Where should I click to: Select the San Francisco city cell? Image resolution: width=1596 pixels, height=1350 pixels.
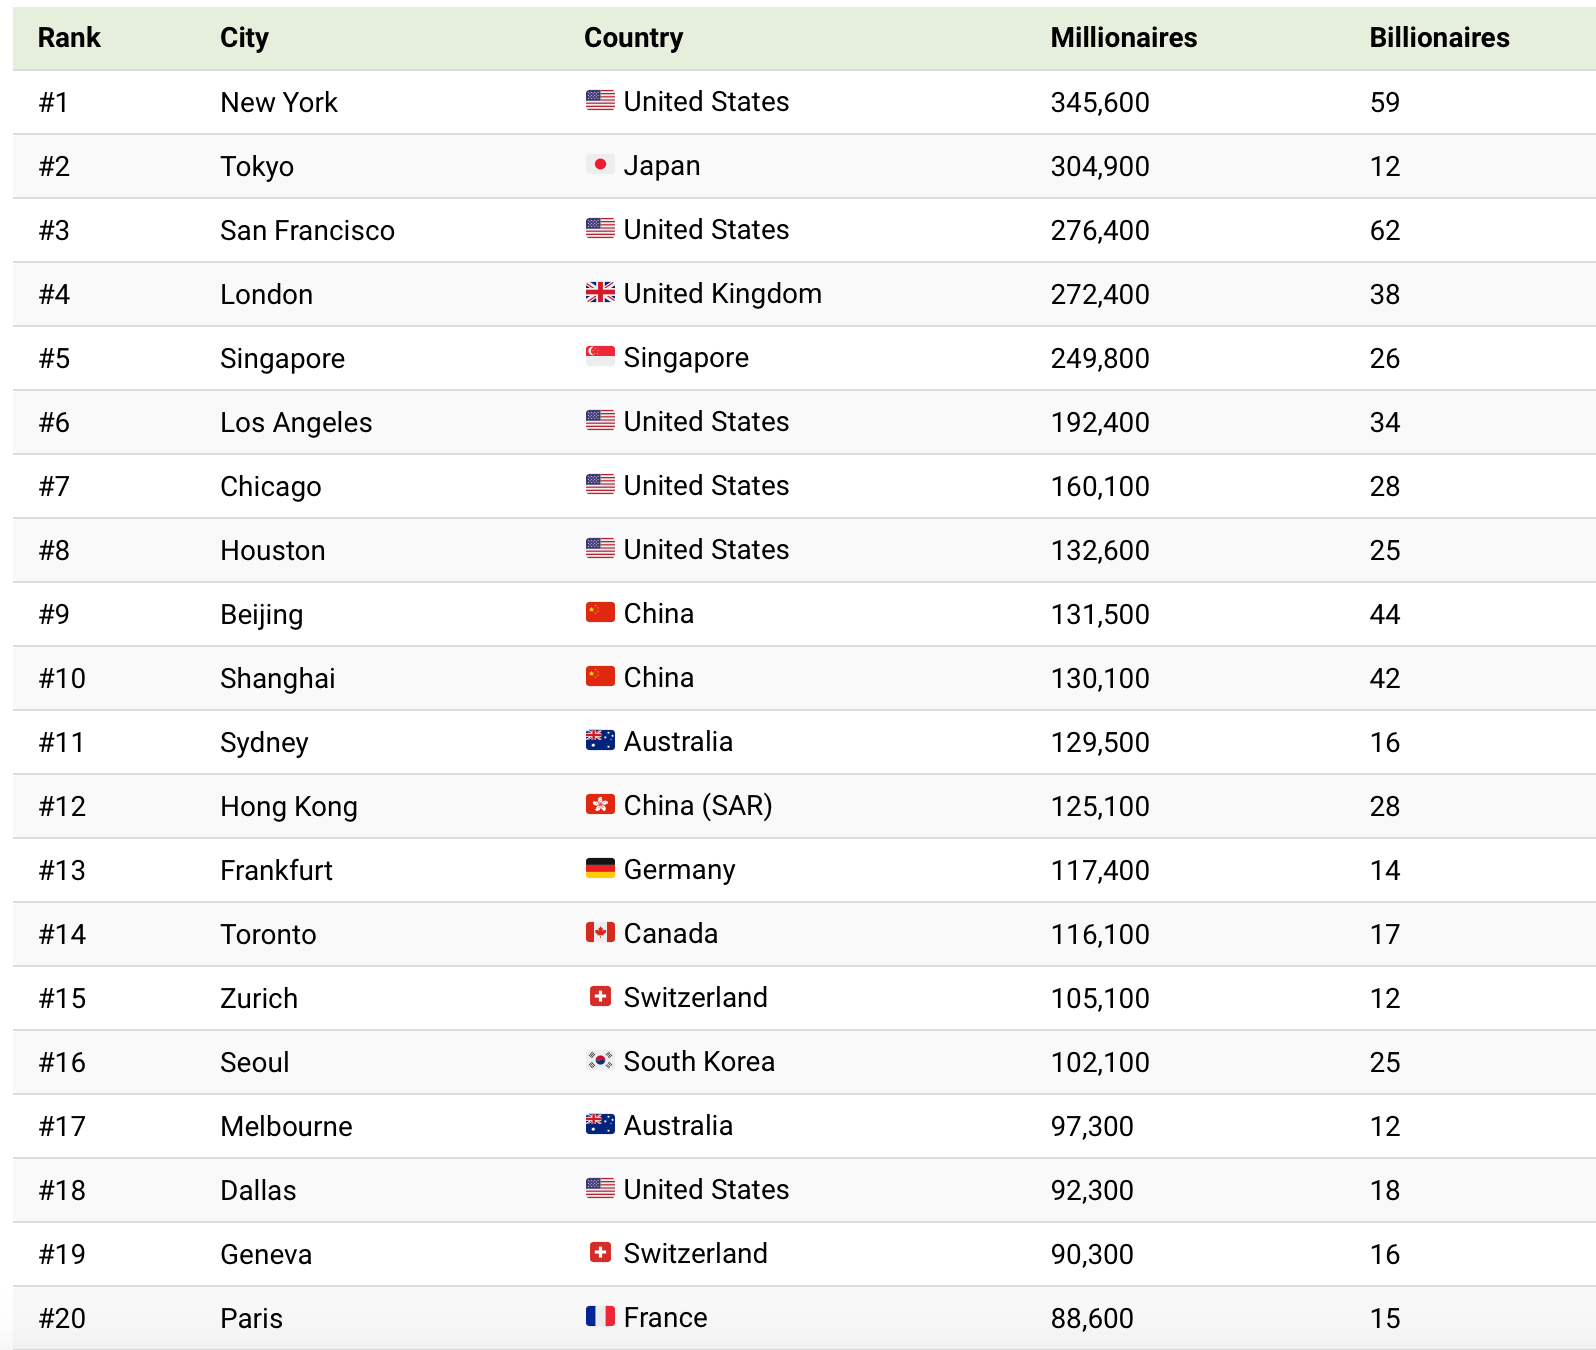point(307,231)
